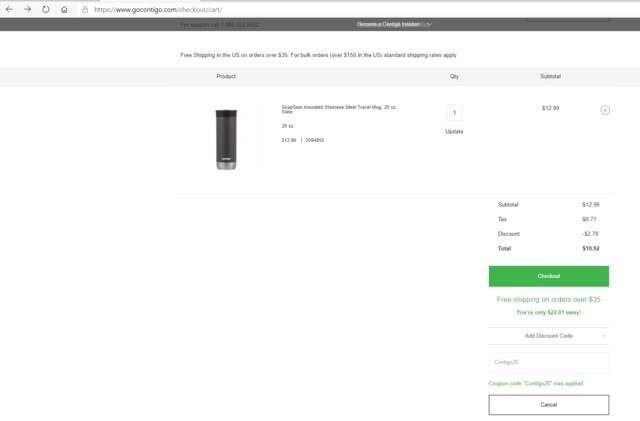This screenshot has width=640, height=421.
Task: Select the product SKU 2094855
Action: click(315, 140)
